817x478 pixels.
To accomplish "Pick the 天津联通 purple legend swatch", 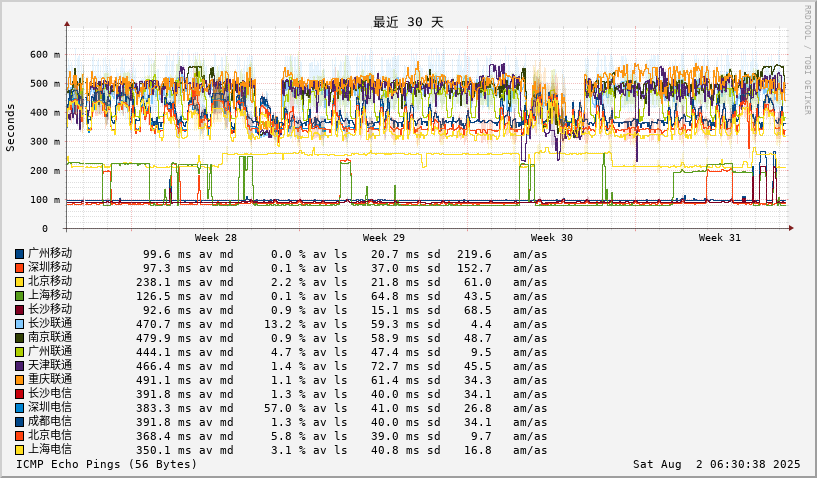I will coord(19,366).
